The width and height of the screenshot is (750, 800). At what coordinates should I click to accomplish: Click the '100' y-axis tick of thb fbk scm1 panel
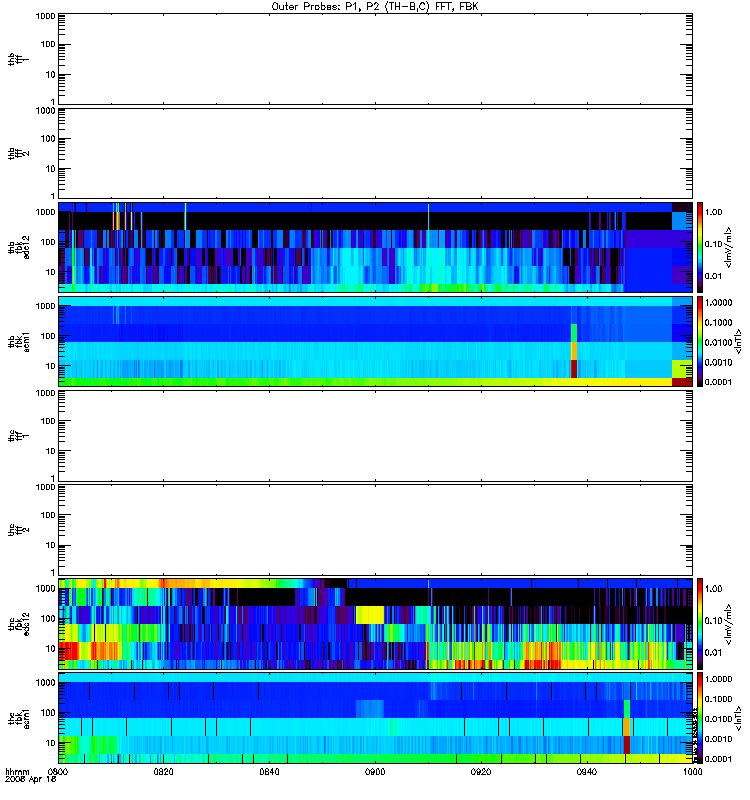[48, 336]
